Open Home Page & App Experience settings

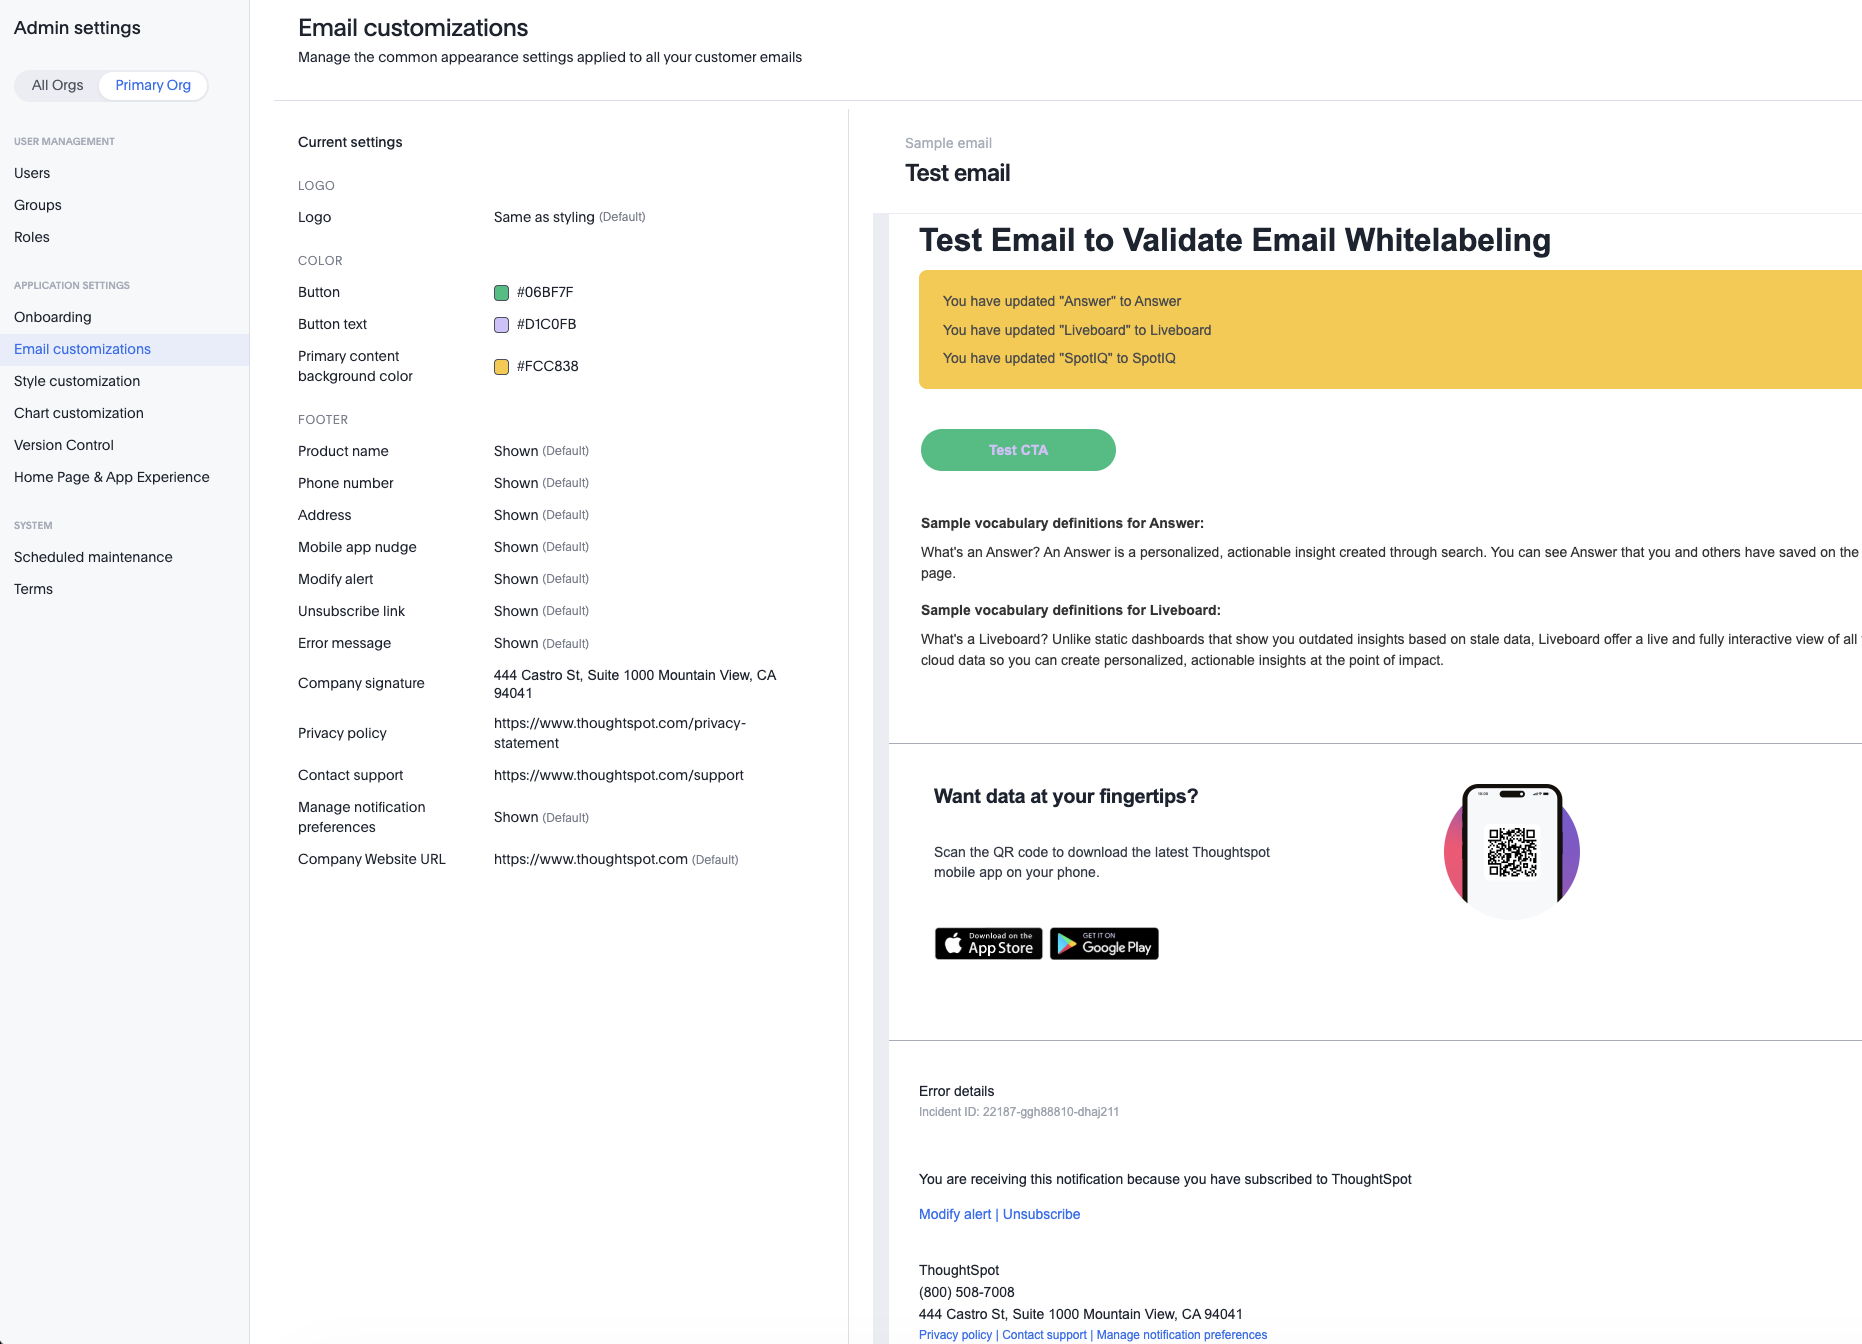pos(111,477)
